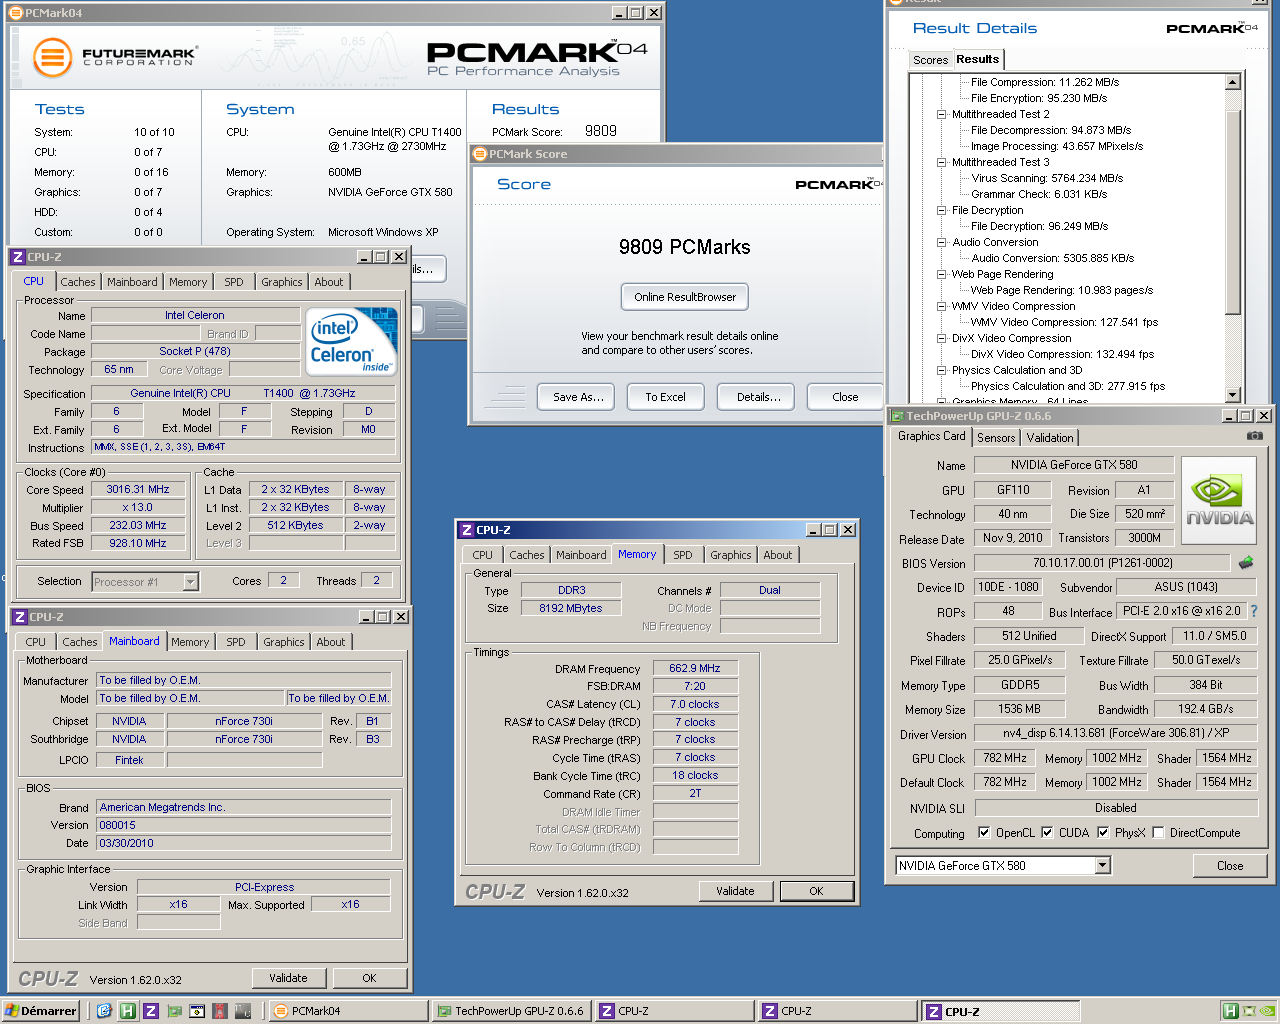Click the BIOS Version field in GPU-Z
The height and width of the screenshot is (1024, 1280).
click(x=1102, y=563)
